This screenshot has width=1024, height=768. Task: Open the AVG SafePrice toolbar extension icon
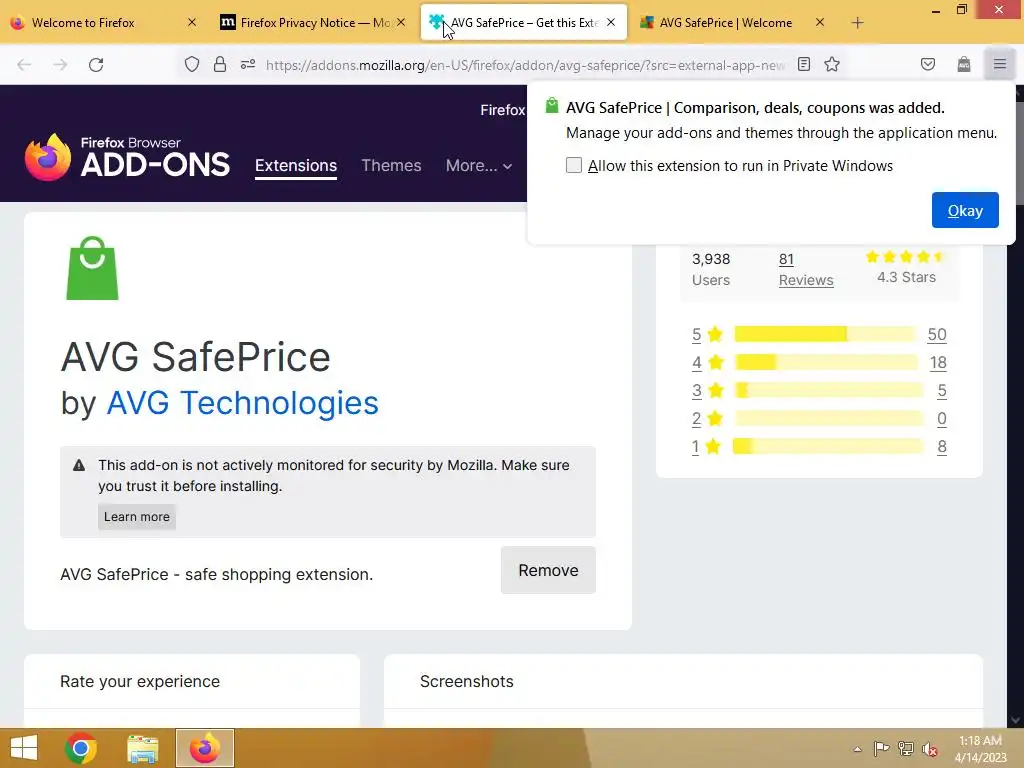pos(964,64)
